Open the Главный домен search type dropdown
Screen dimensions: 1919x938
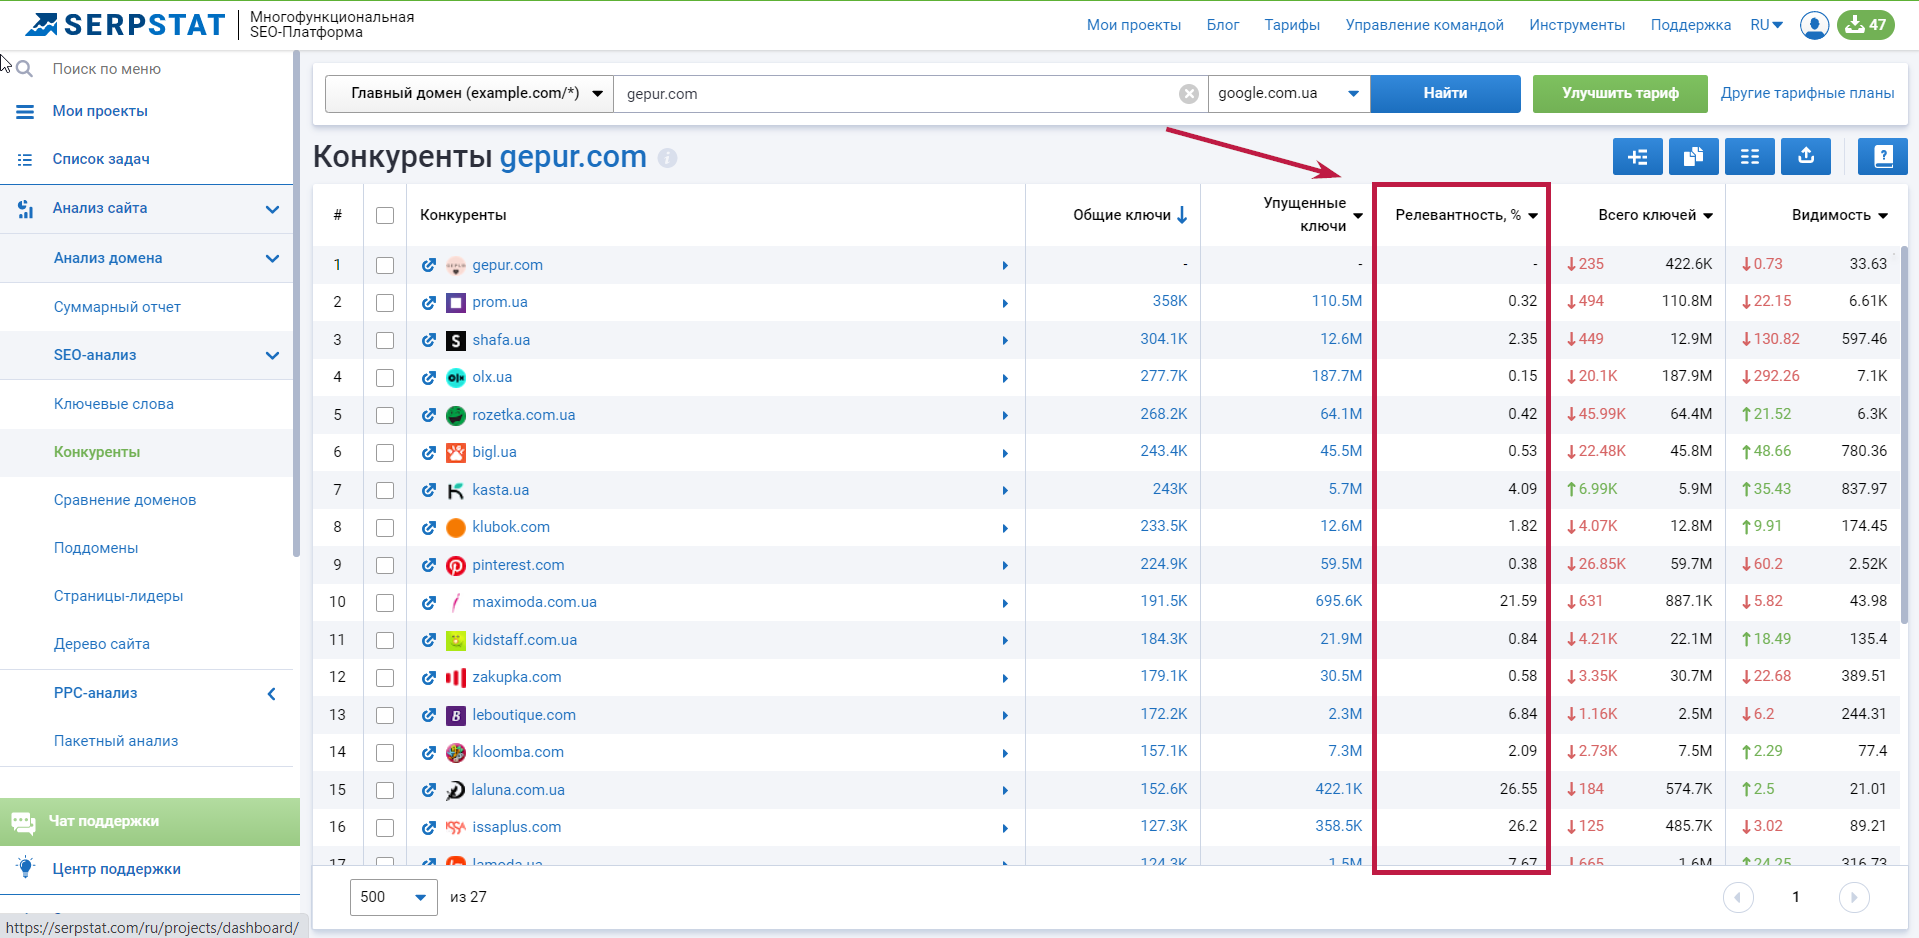tap(470, 94)
